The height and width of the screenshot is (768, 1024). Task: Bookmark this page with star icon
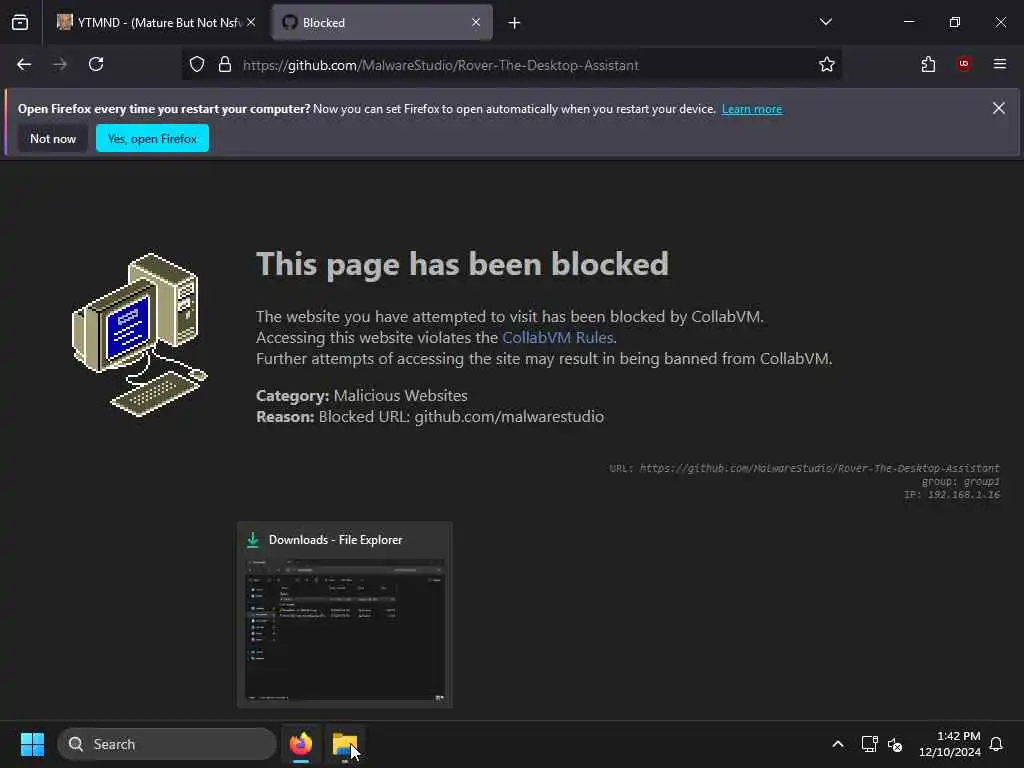pyautogui.click(x=827, y=64)
